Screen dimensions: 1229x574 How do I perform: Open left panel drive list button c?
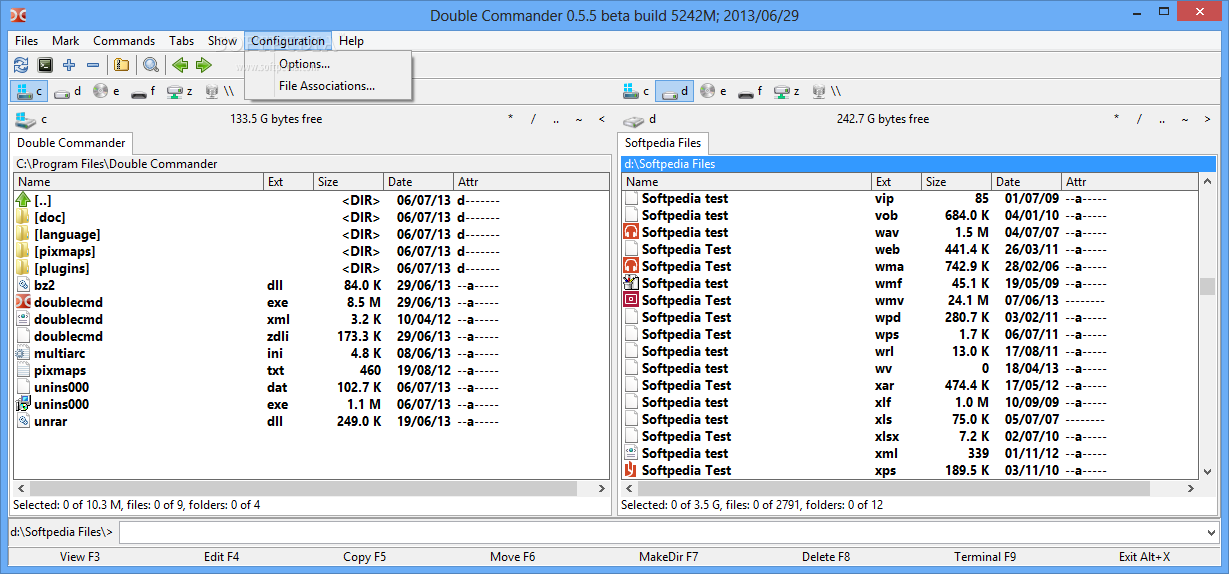click(31, 119)
